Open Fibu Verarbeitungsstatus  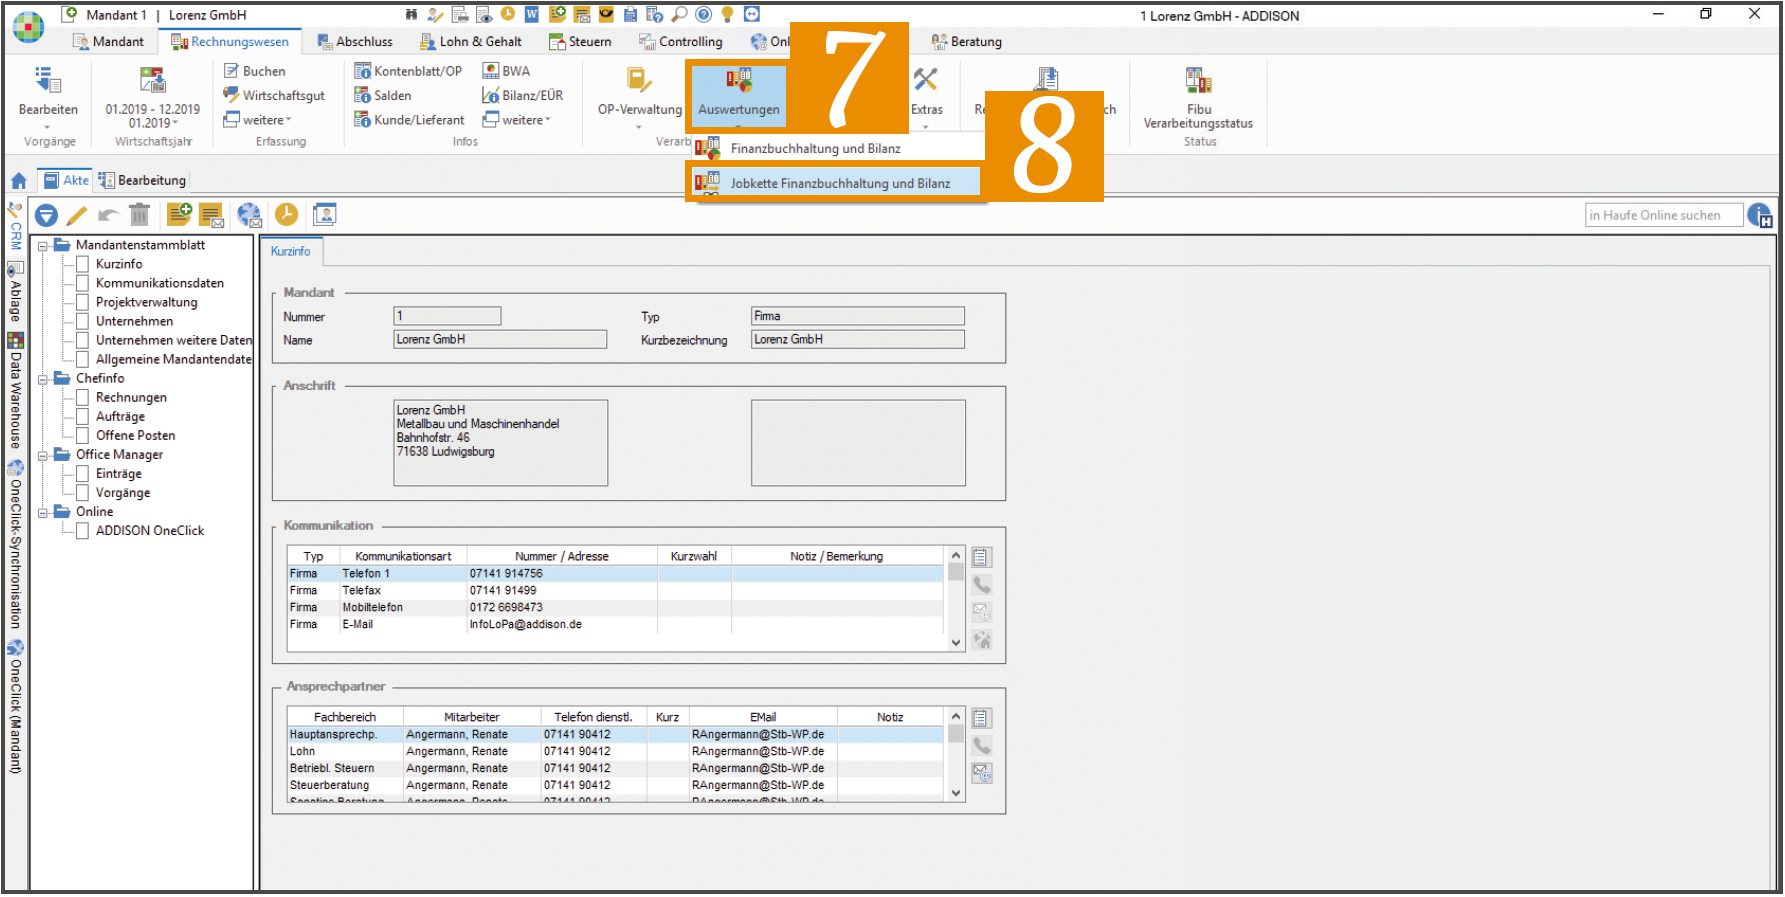coord(1198,98)
